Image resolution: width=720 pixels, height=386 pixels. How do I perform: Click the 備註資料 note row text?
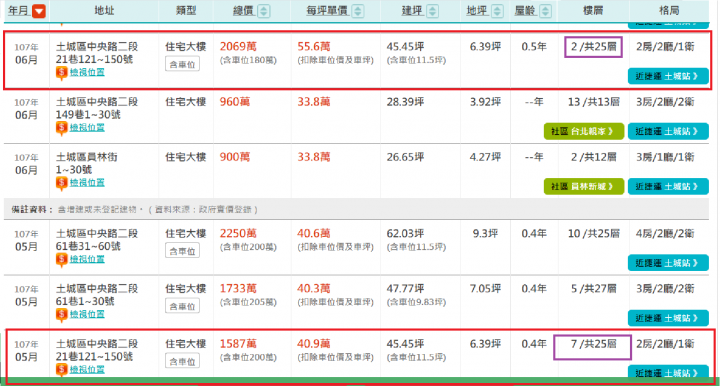(135, 209)
